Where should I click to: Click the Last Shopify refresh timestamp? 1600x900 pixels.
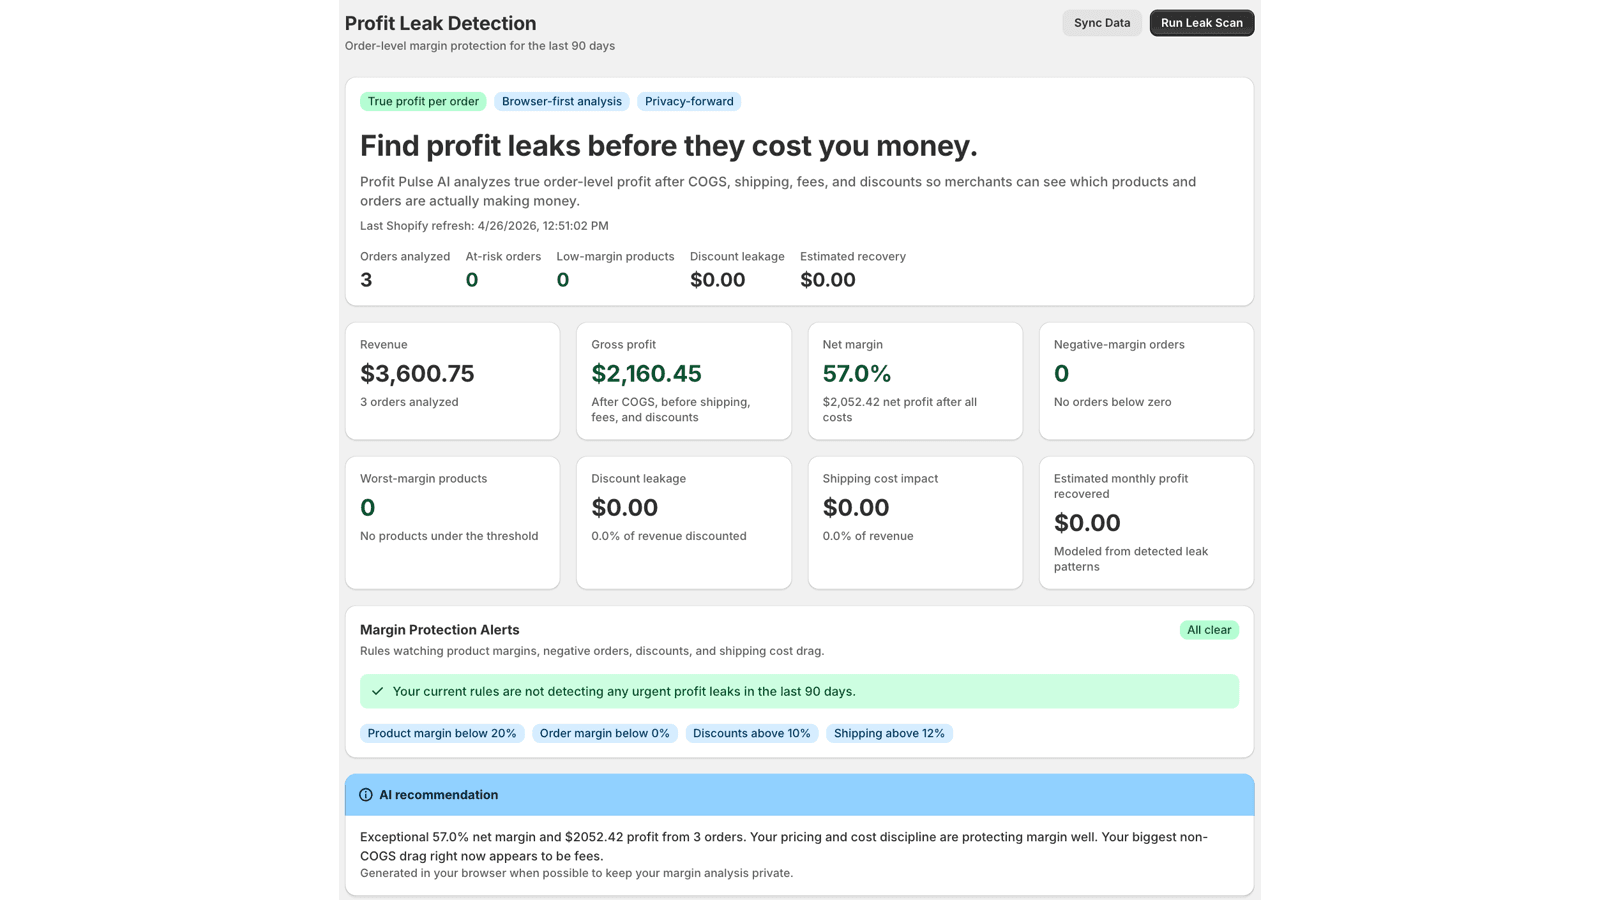pos(484,226)
